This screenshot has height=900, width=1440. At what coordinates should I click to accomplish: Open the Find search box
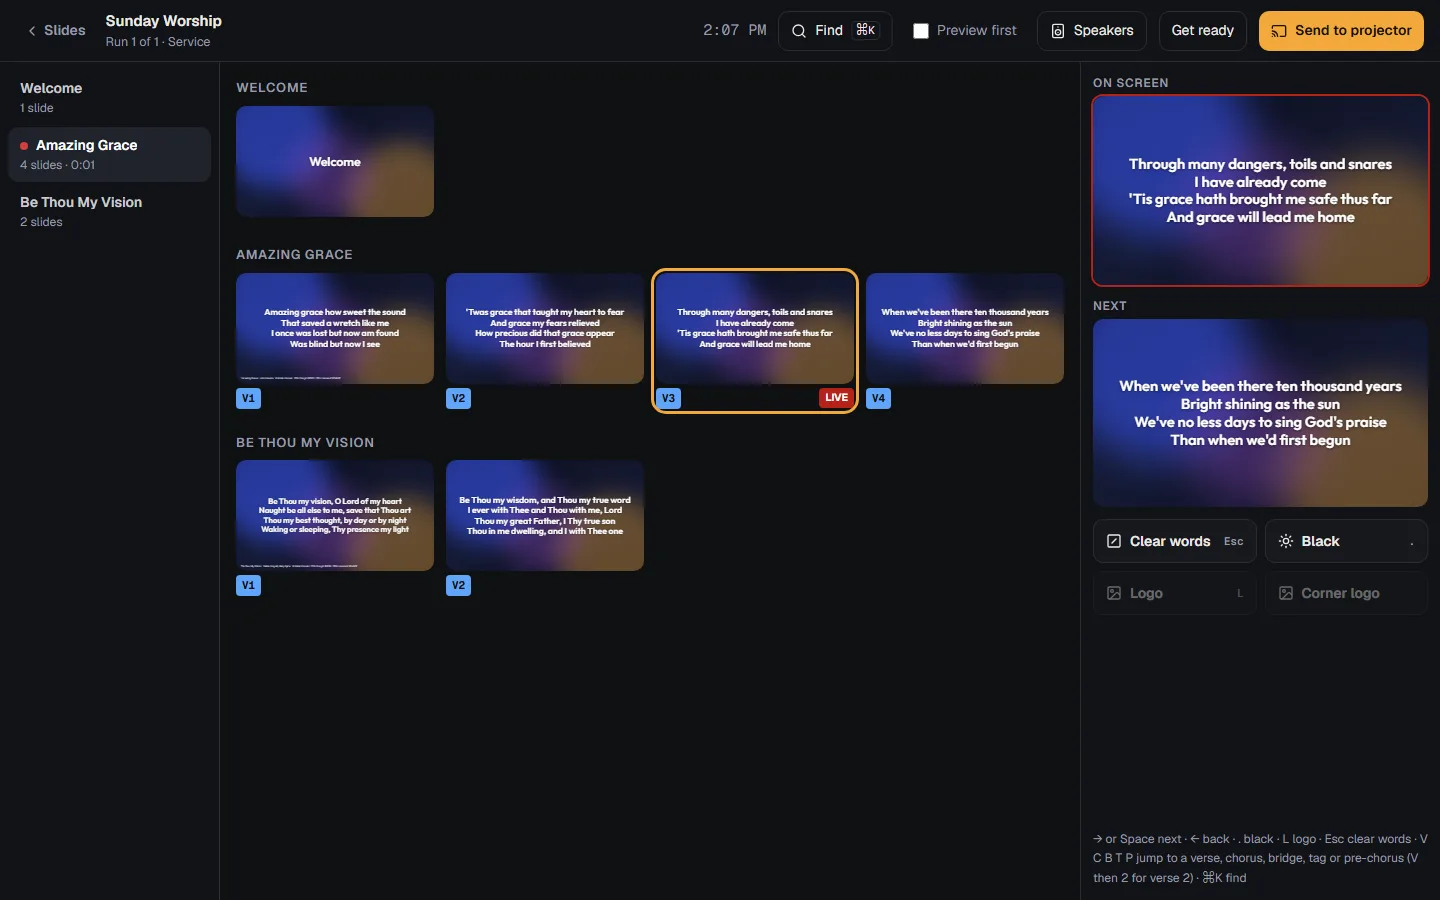tap(835, 31)
